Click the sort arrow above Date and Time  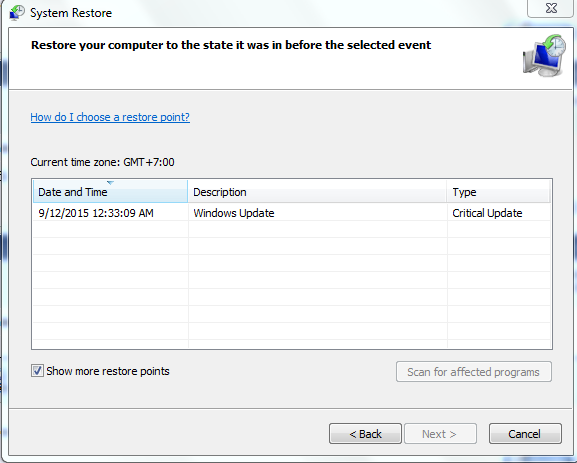(x=110, y=183)
